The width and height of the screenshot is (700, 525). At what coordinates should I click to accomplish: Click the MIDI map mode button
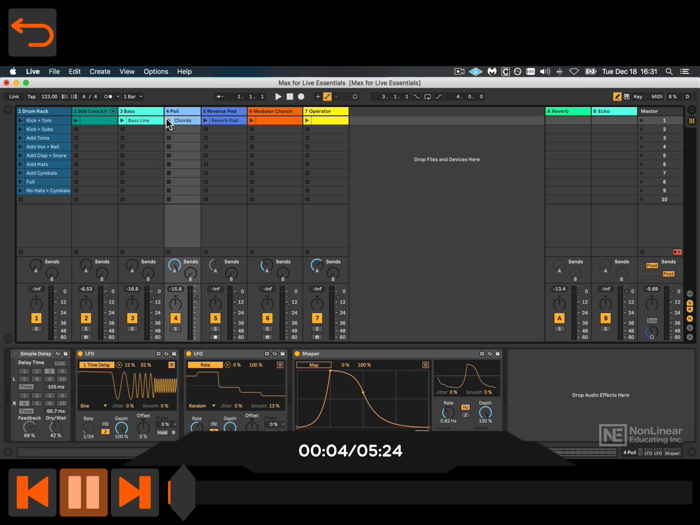(x=656, y=96)
